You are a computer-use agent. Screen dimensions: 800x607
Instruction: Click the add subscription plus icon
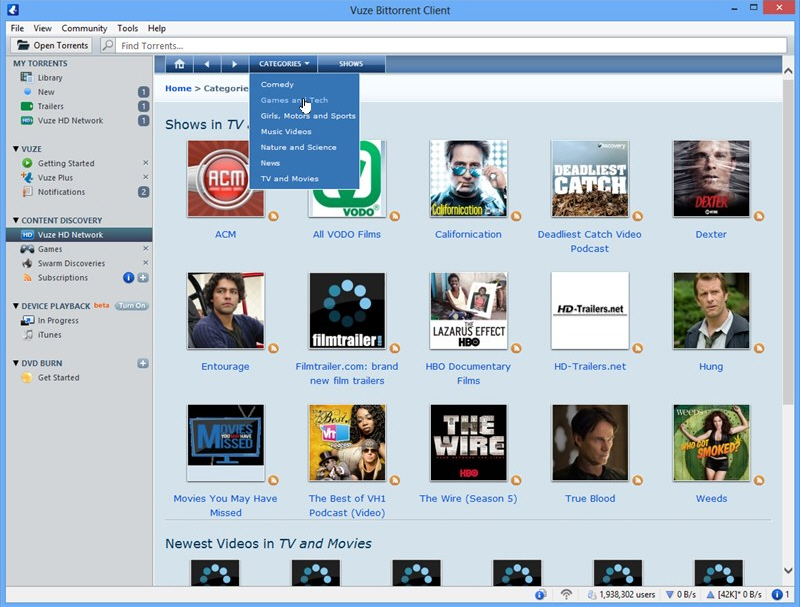(143, 277)
